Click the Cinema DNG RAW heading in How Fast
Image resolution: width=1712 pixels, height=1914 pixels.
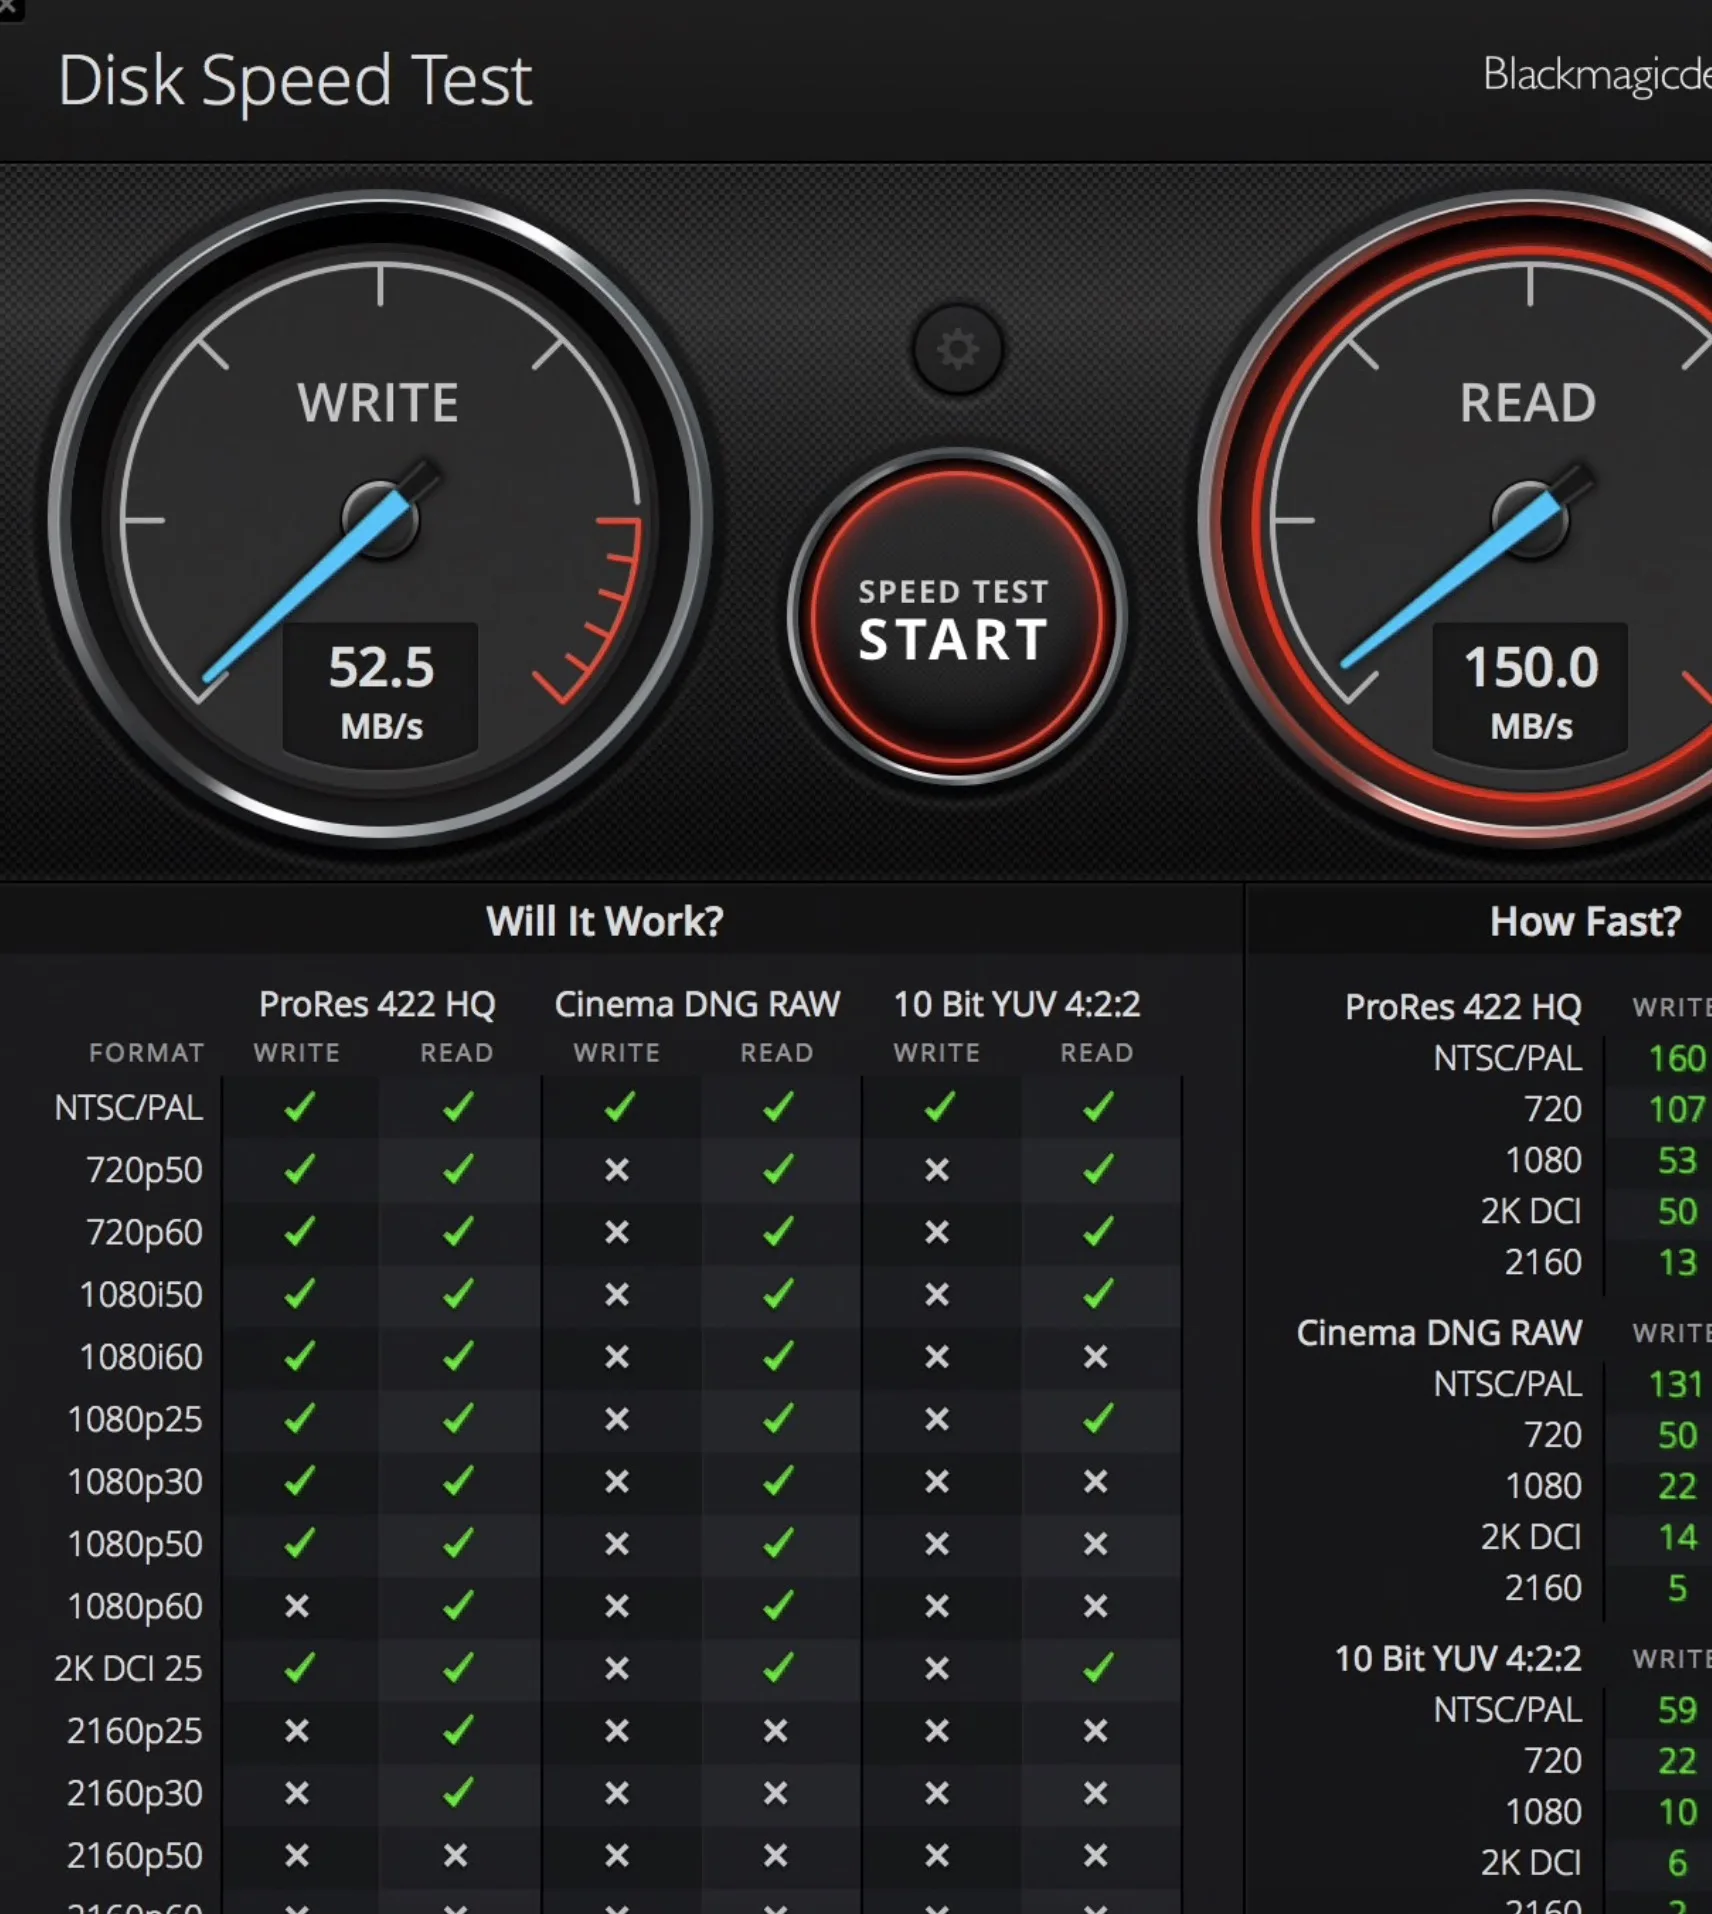(x=1439, y=1333)
